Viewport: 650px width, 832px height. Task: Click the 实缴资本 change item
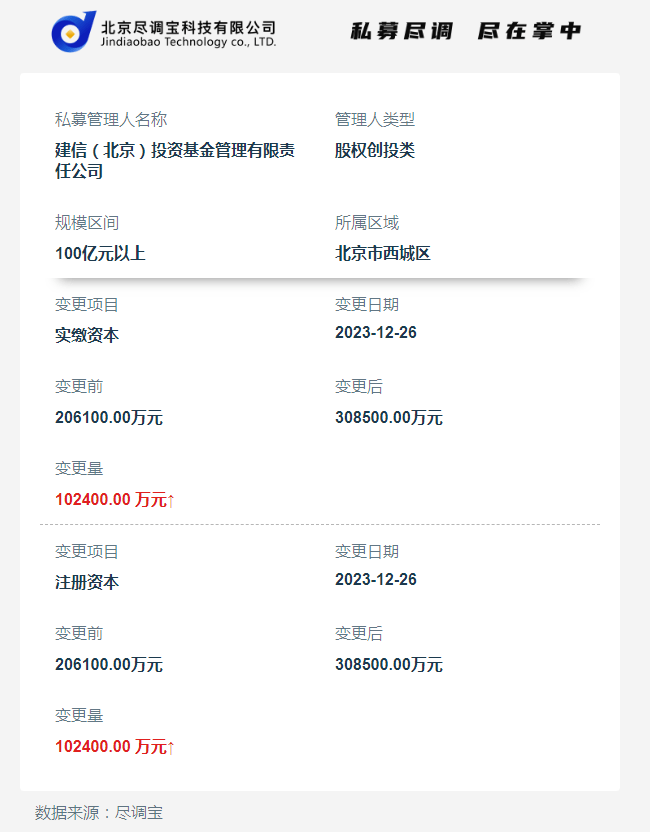(x=87, y=335)
